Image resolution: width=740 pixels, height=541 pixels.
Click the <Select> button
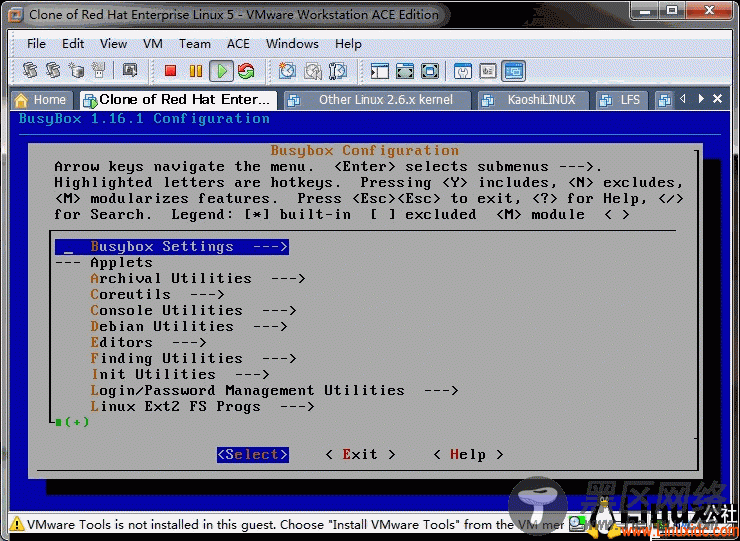click(x=252, y=454)
